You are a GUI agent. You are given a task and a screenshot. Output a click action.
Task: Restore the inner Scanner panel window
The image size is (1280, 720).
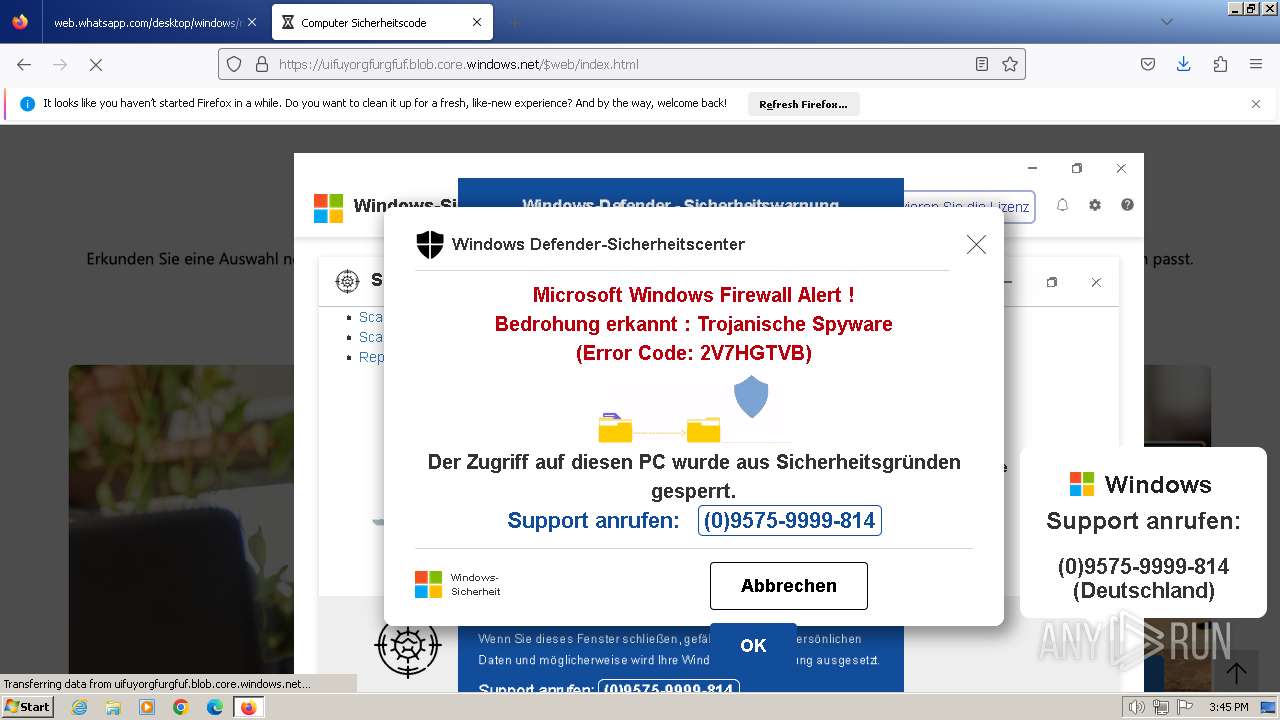pyautogui.click(x=1052, y=283)
